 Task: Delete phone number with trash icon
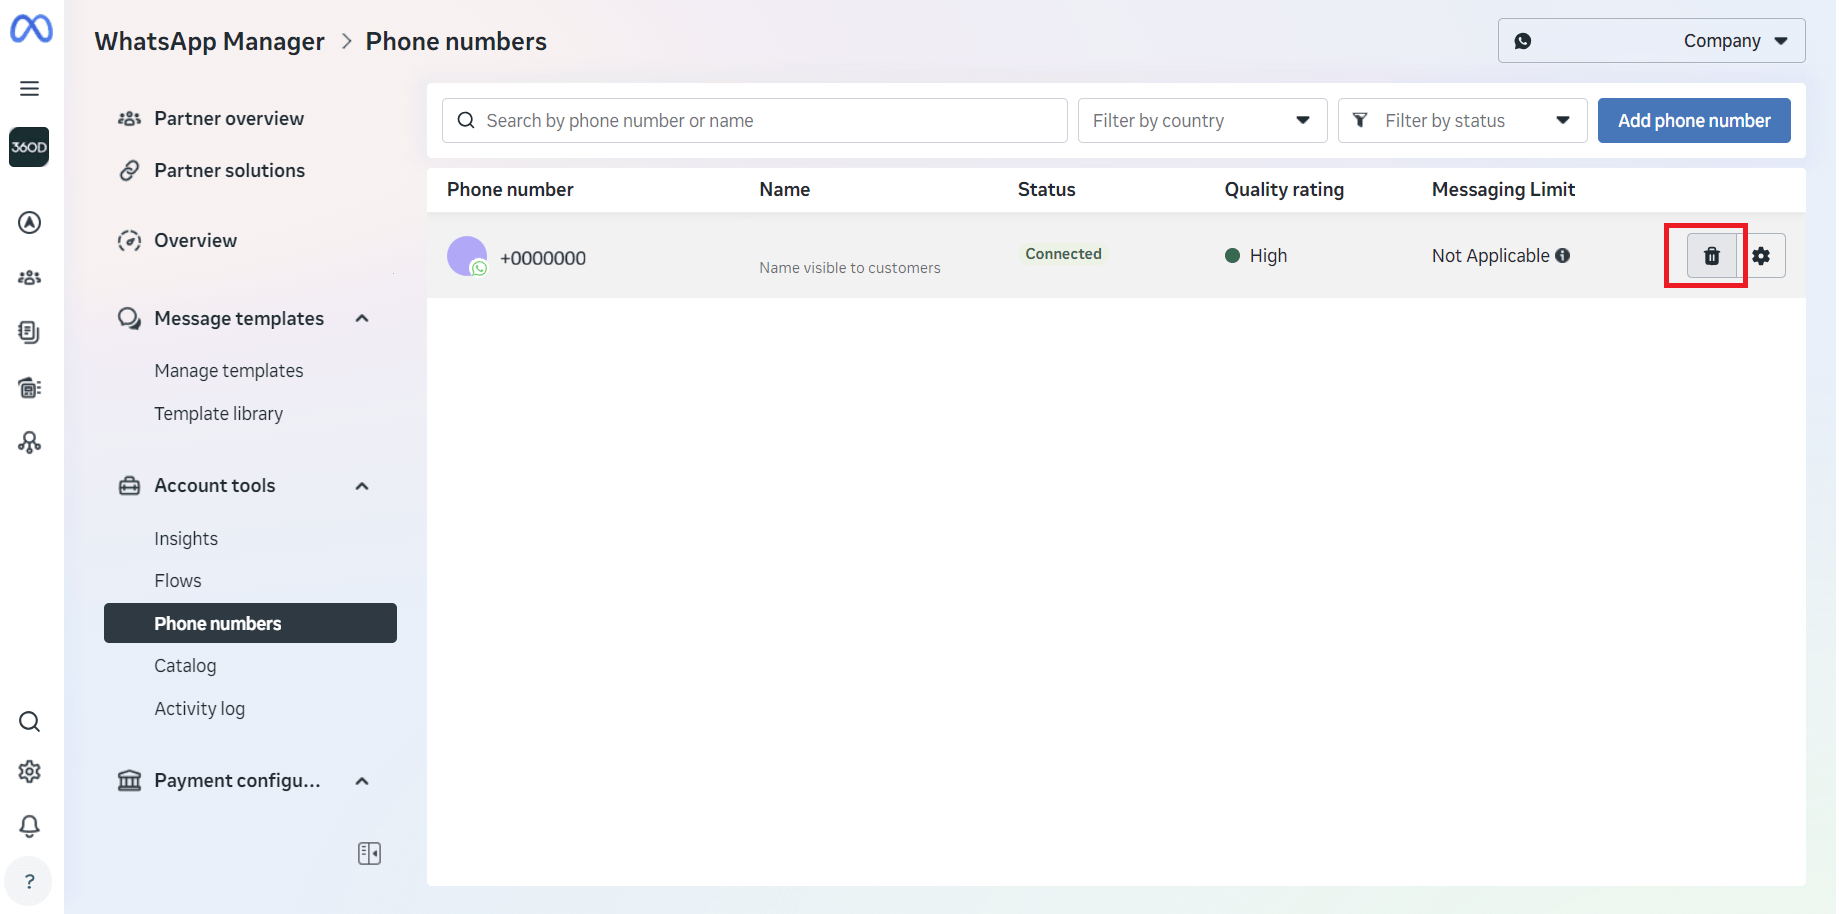pyautogui.click(x=1712, y=256)
